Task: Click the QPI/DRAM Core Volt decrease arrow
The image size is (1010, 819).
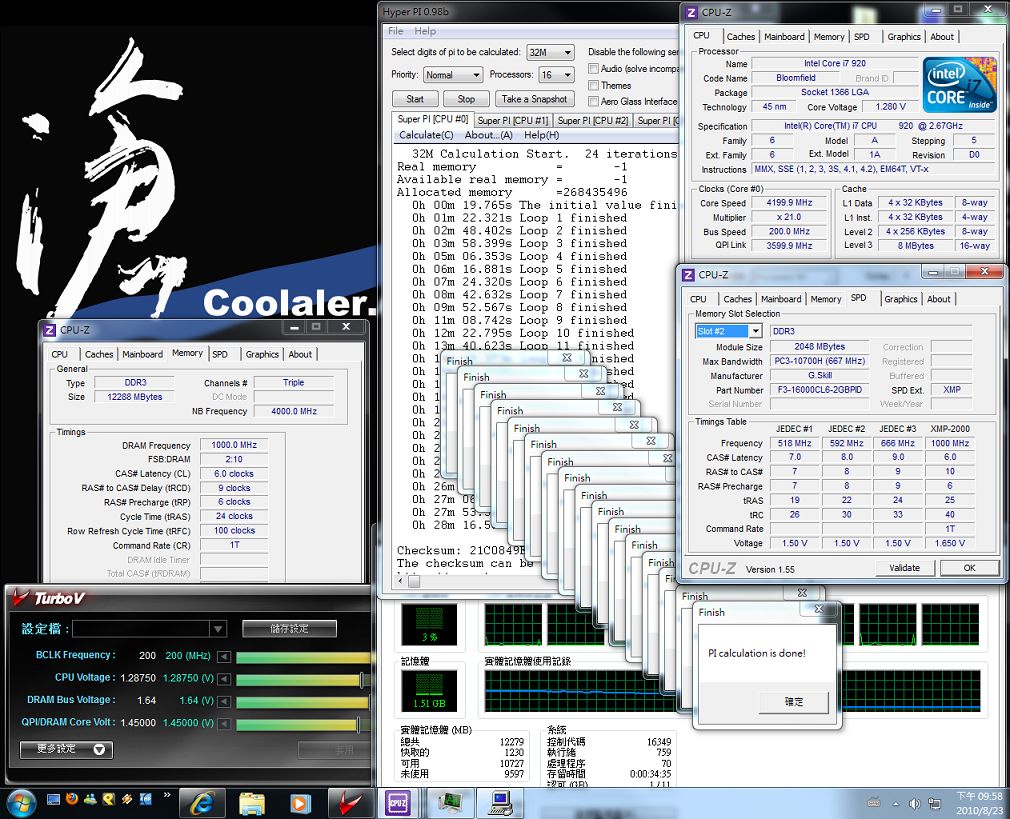Action: click(224, 724)
